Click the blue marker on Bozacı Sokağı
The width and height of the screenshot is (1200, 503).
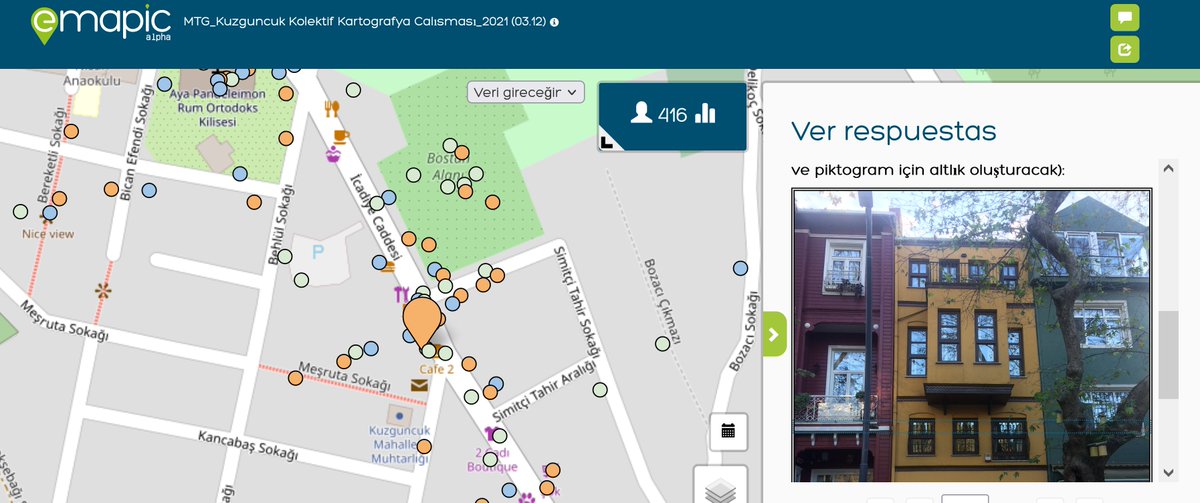tap(740, 268)
